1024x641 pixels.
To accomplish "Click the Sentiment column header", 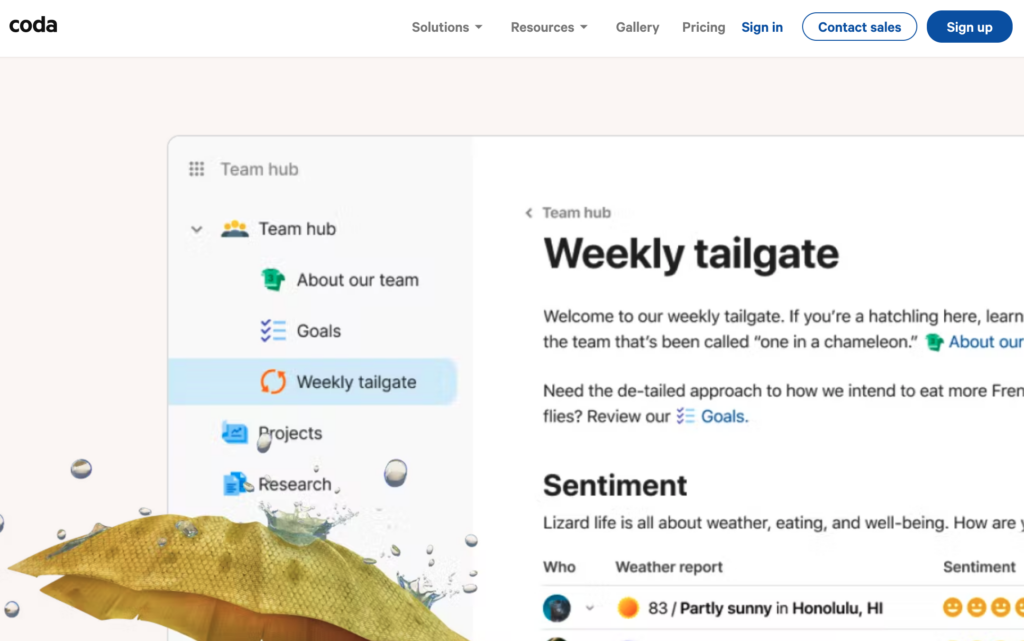I will (x=979, y=567).
